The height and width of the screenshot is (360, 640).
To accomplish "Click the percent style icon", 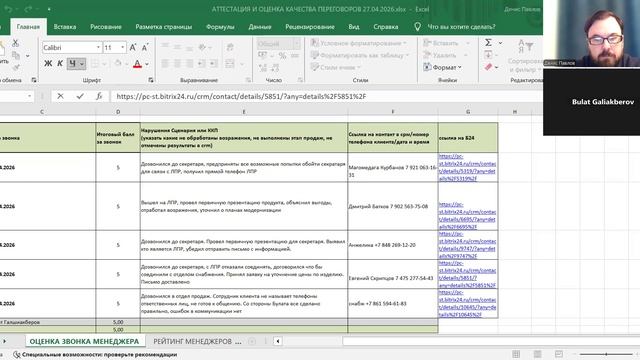I will tap(282, 56).
